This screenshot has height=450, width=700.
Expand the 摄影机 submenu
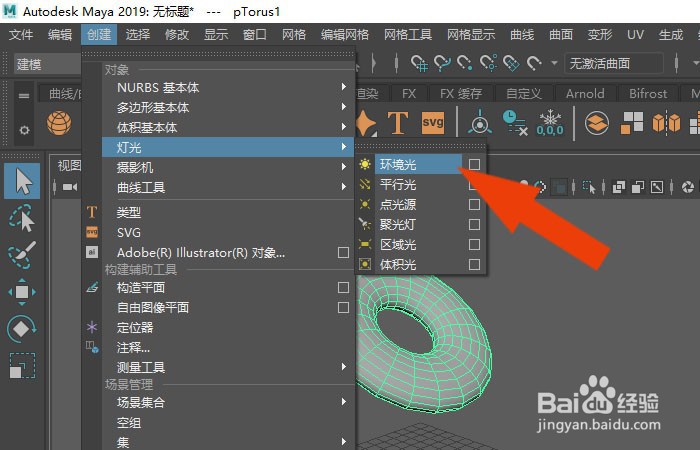pyautogui.click(x=228, y=167)
